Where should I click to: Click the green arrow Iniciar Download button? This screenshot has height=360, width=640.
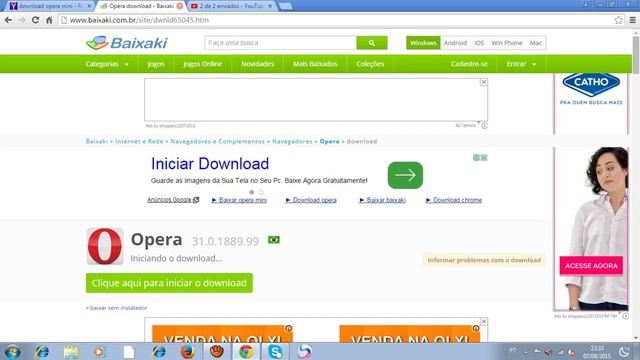pos(405,175)
